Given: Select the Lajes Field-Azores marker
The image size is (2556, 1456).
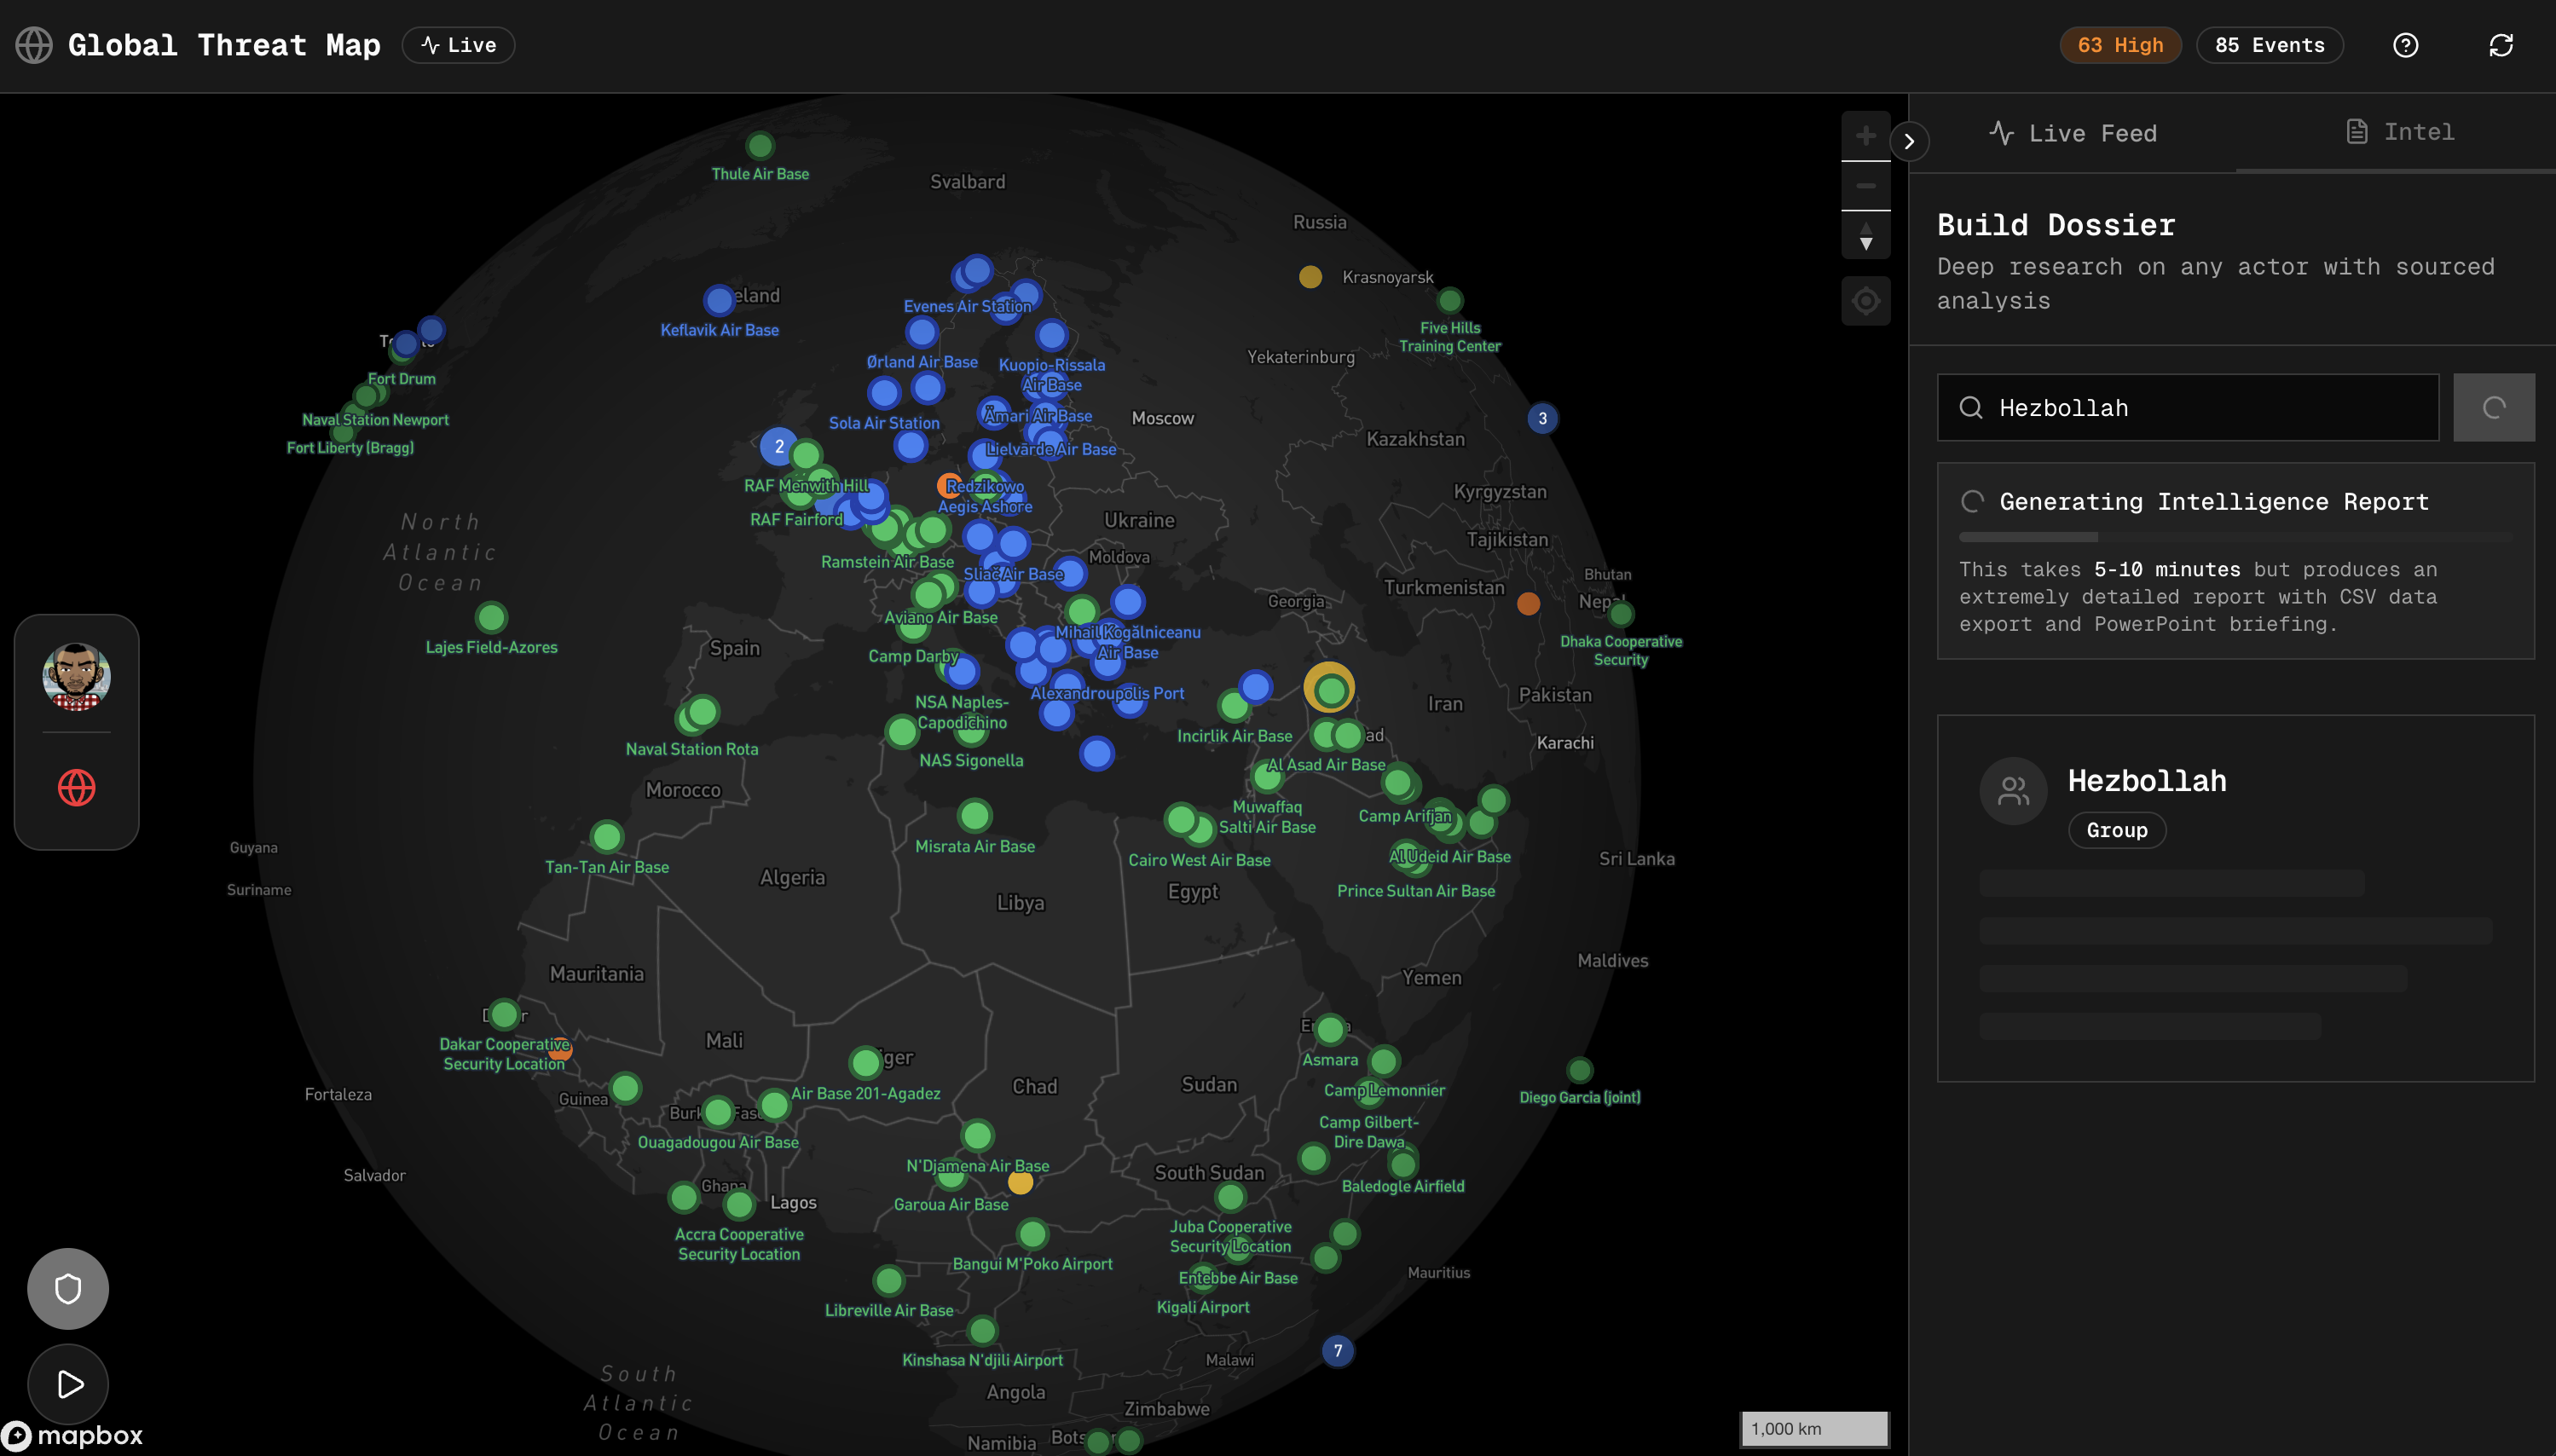Looking at the screenshot, I should point(491,617).
